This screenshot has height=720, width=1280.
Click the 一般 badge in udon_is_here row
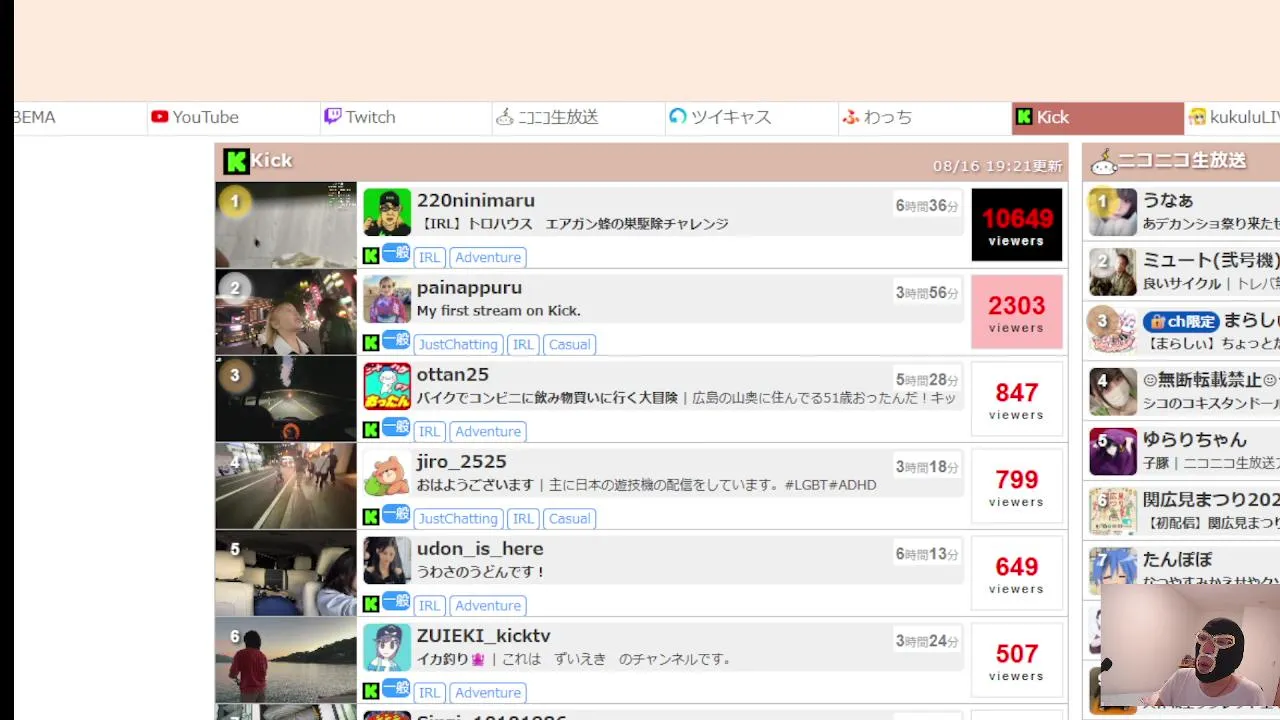click(x=396, y=601)
